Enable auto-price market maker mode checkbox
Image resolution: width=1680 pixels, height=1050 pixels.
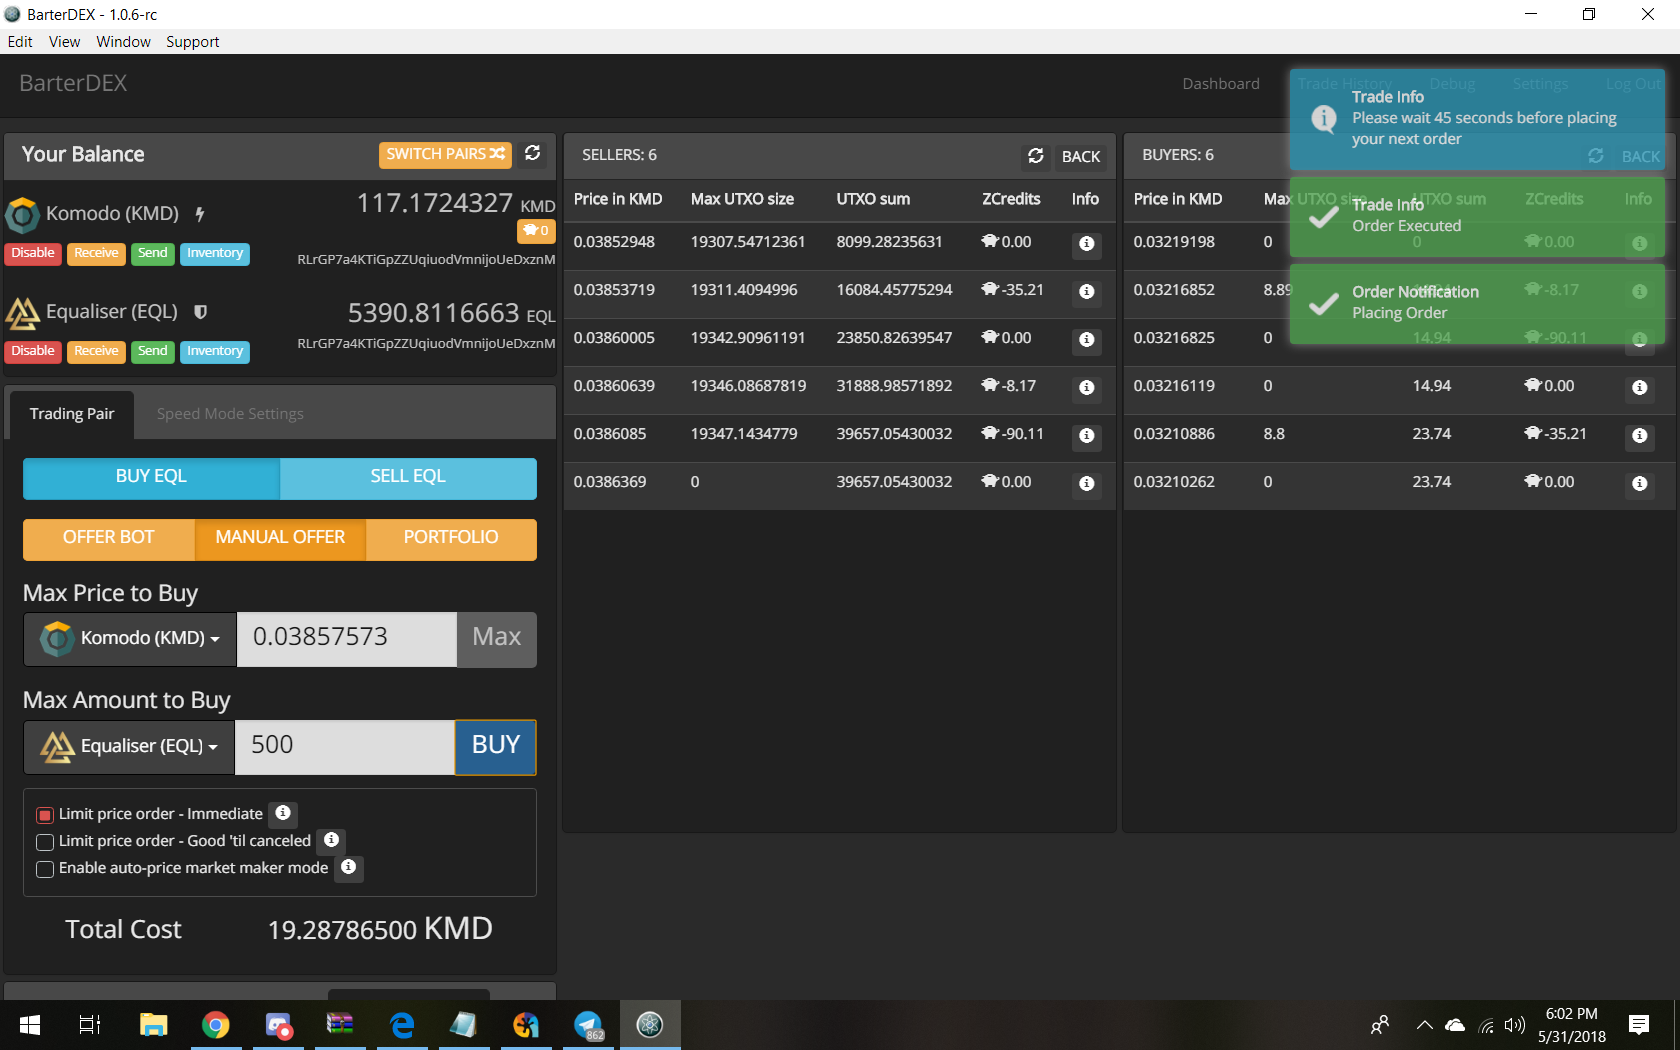45,869
